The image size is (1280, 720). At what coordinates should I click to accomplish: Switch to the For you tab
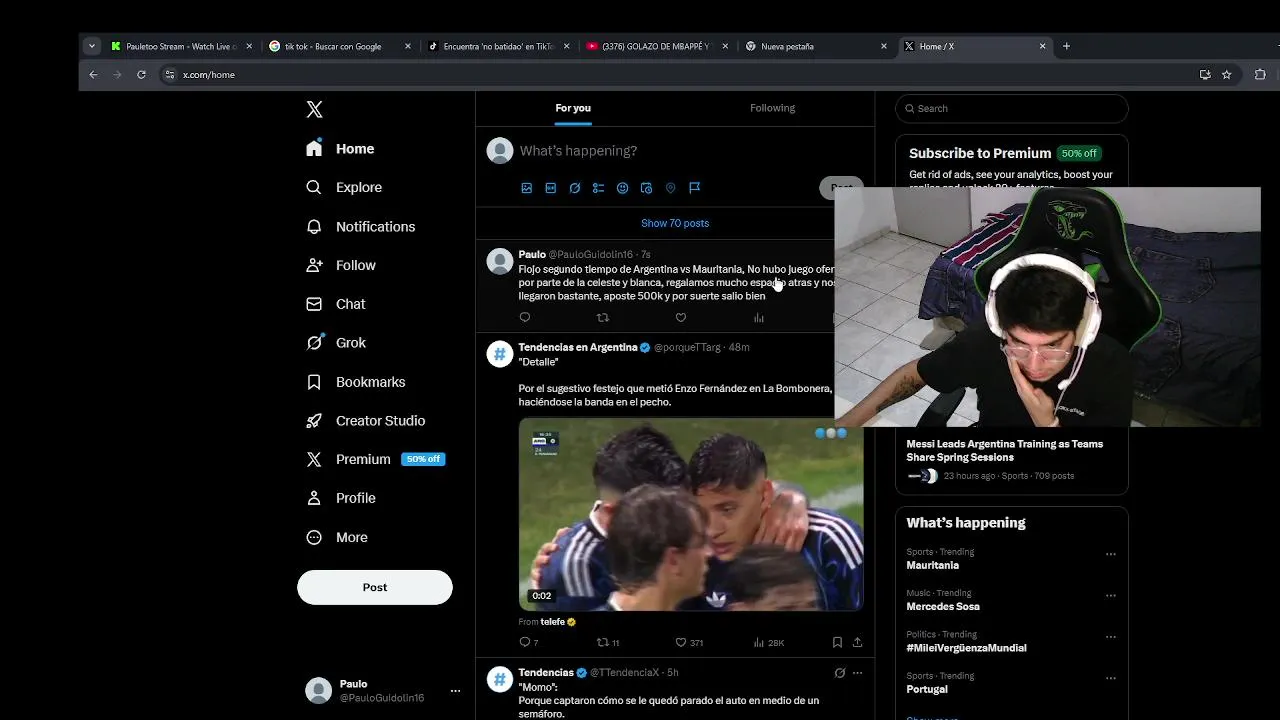click(573, 108)
